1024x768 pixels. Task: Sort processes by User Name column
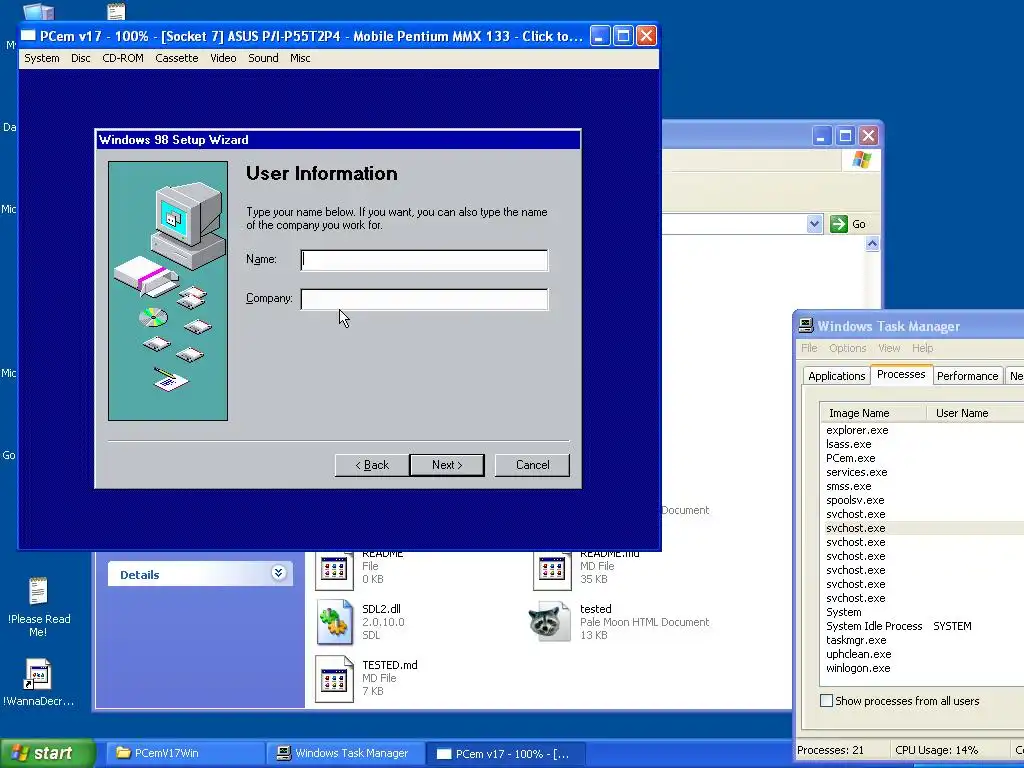975,413
